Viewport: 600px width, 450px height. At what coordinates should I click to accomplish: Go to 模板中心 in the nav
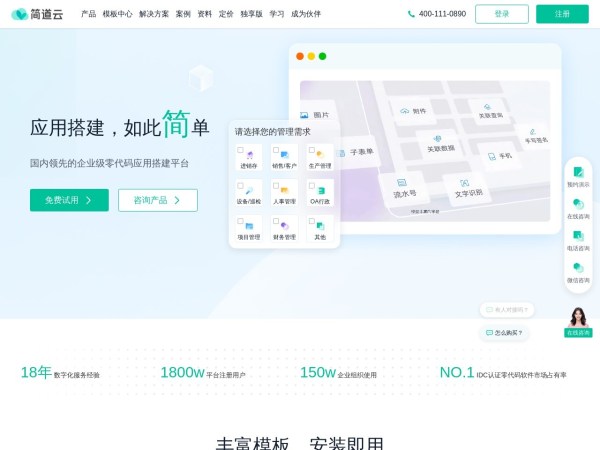coord(117,14)
